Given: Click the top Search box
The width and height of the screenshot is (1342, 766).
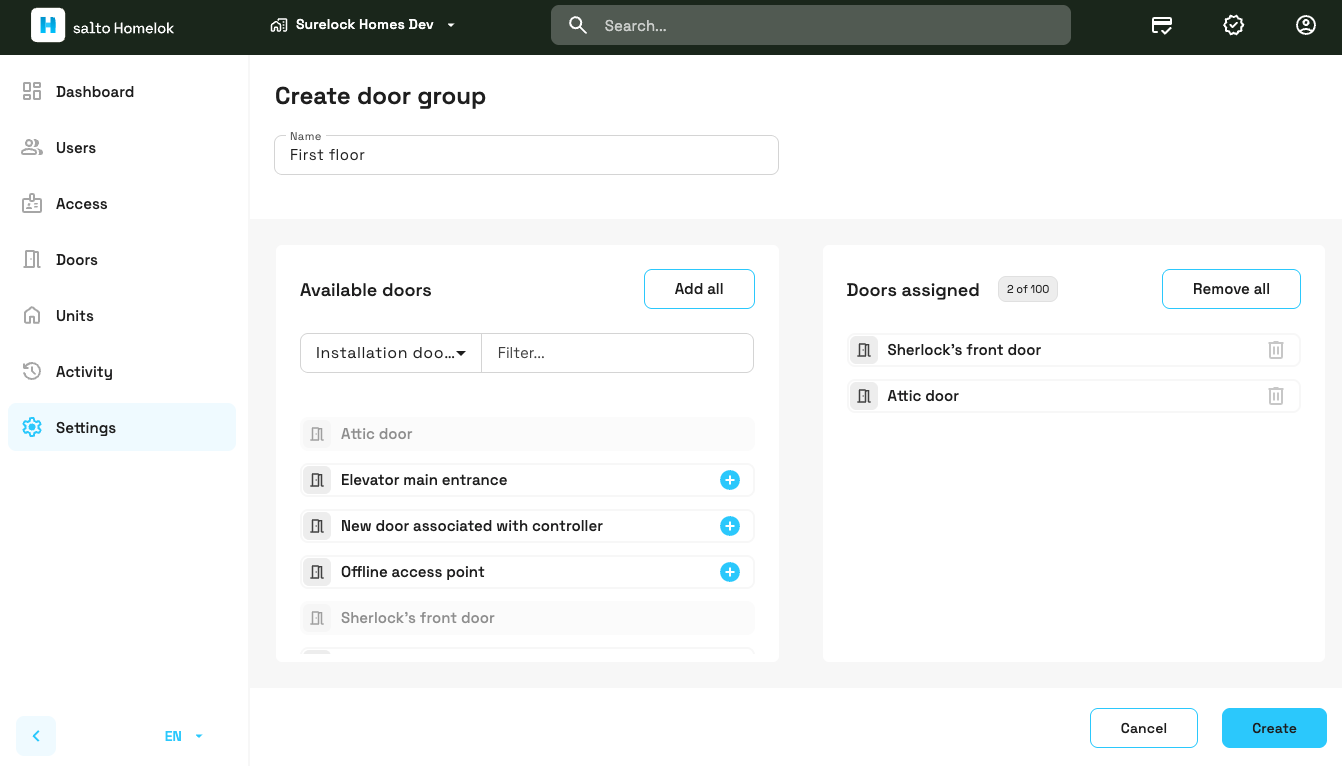Looking at the screenshot, I should [x=811, y=25].
